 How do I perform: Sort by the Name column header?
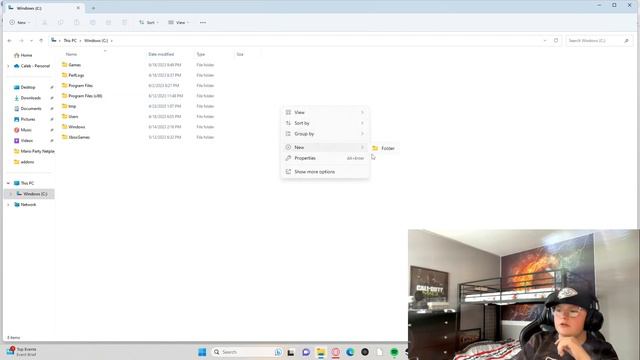[x=71, y=54]
